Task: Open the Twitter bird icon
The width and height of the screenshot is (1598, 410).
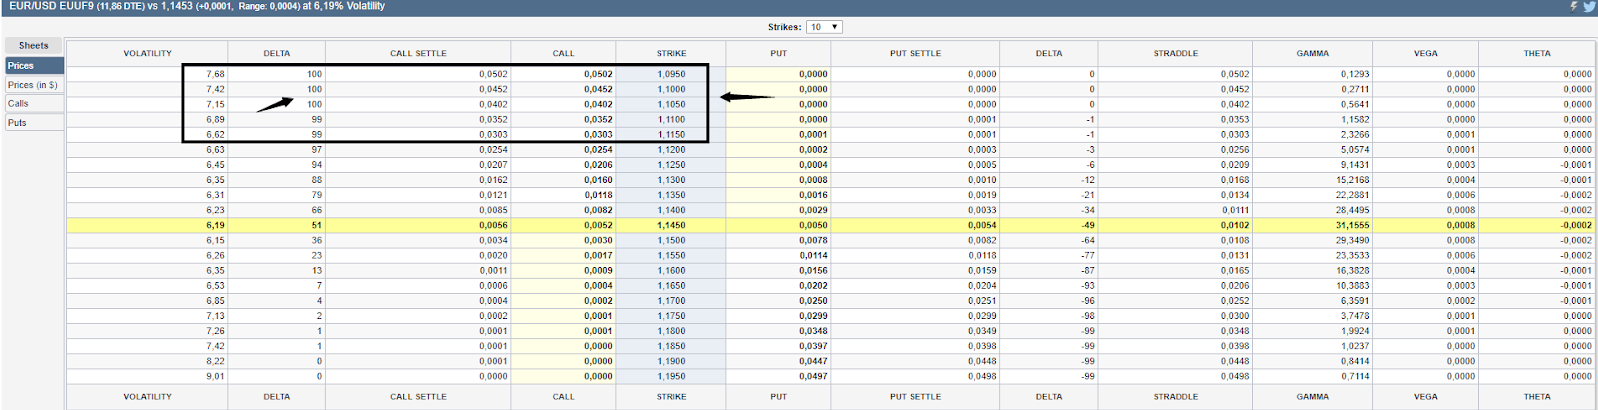Action: coord(1589,6)
